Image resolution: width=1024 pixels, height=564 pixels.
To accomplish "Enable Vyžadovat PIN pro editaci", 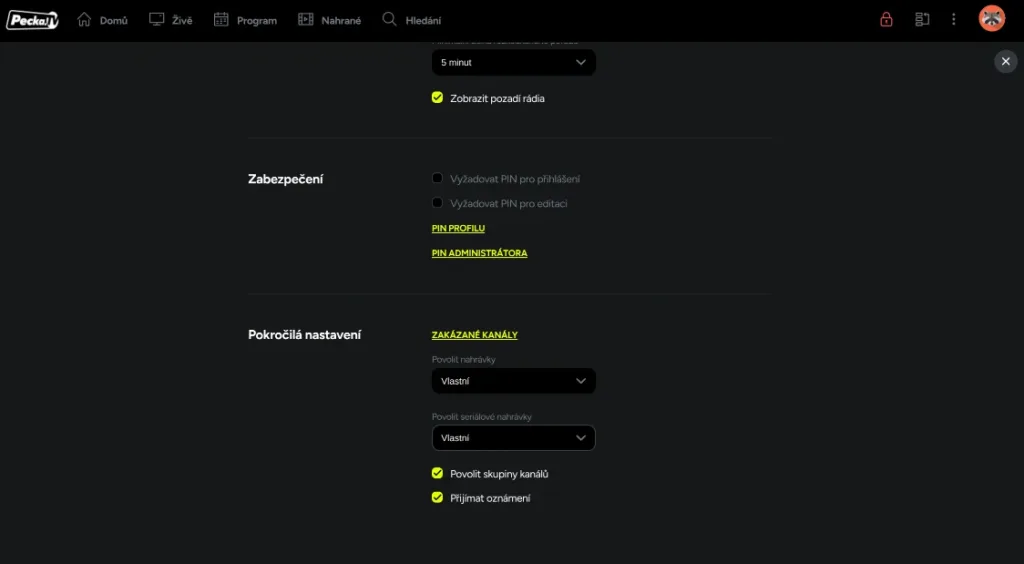I will tap(437, 203).
